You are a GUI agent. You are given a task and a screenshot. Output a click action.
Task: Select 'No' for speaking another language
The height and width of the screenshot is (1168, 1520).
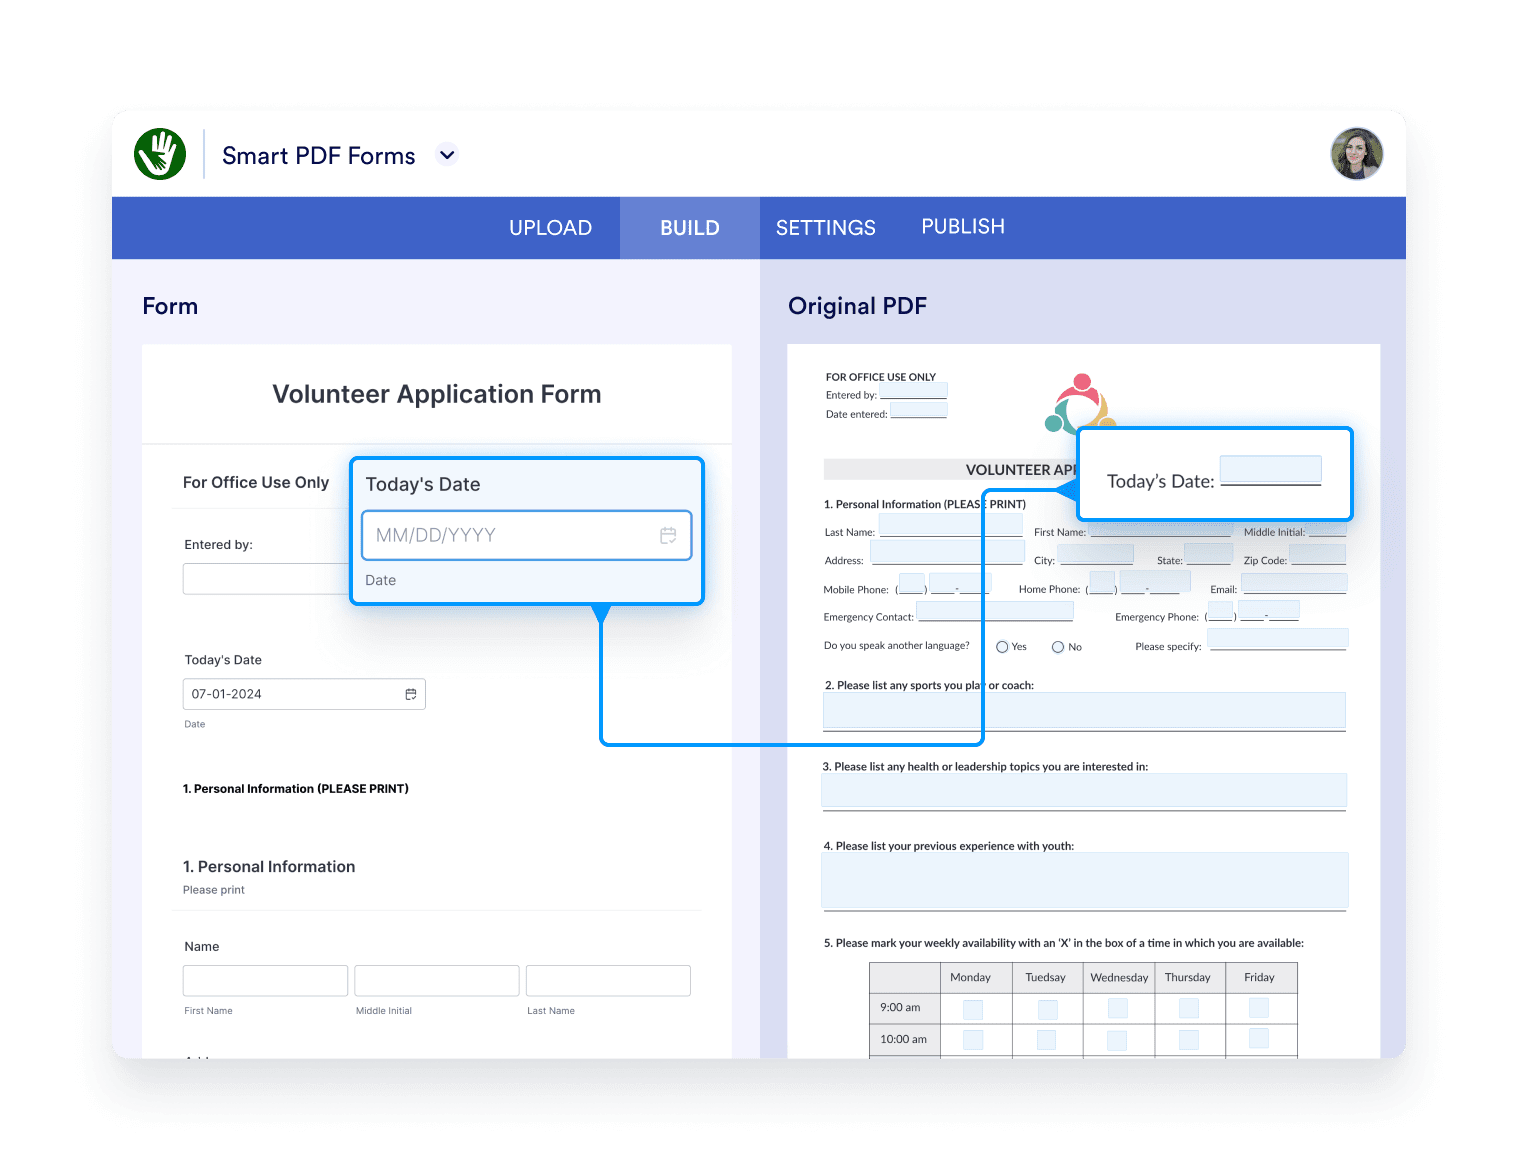coord(1057,646)
